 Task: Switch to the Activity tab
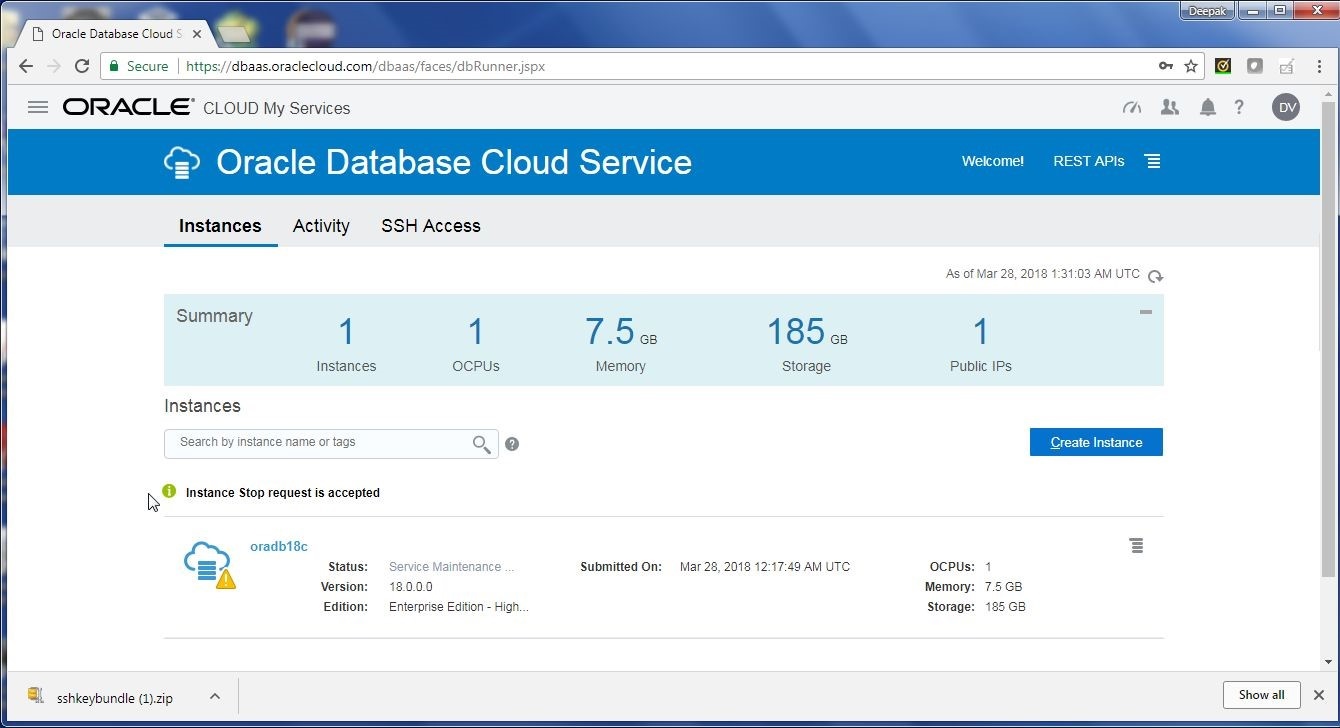point(321,226)
